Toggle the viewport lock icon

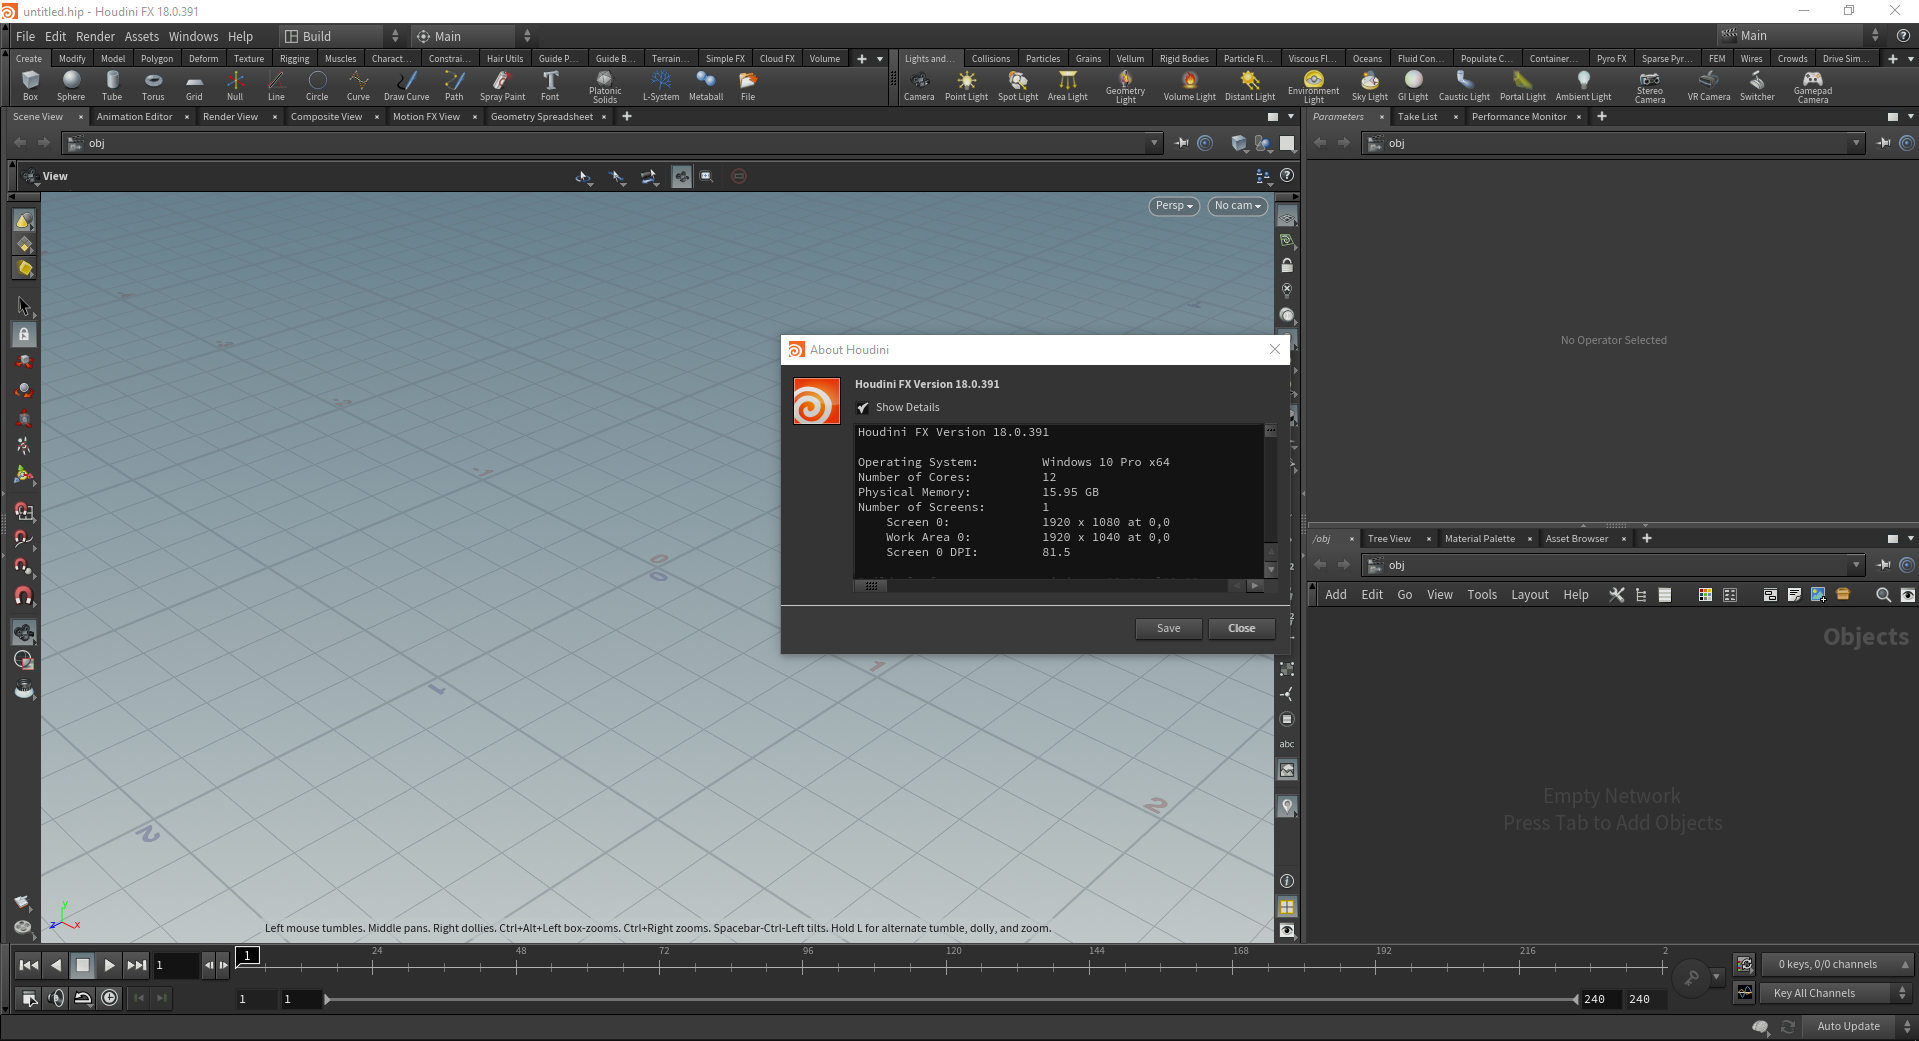tap(1287, 266)
